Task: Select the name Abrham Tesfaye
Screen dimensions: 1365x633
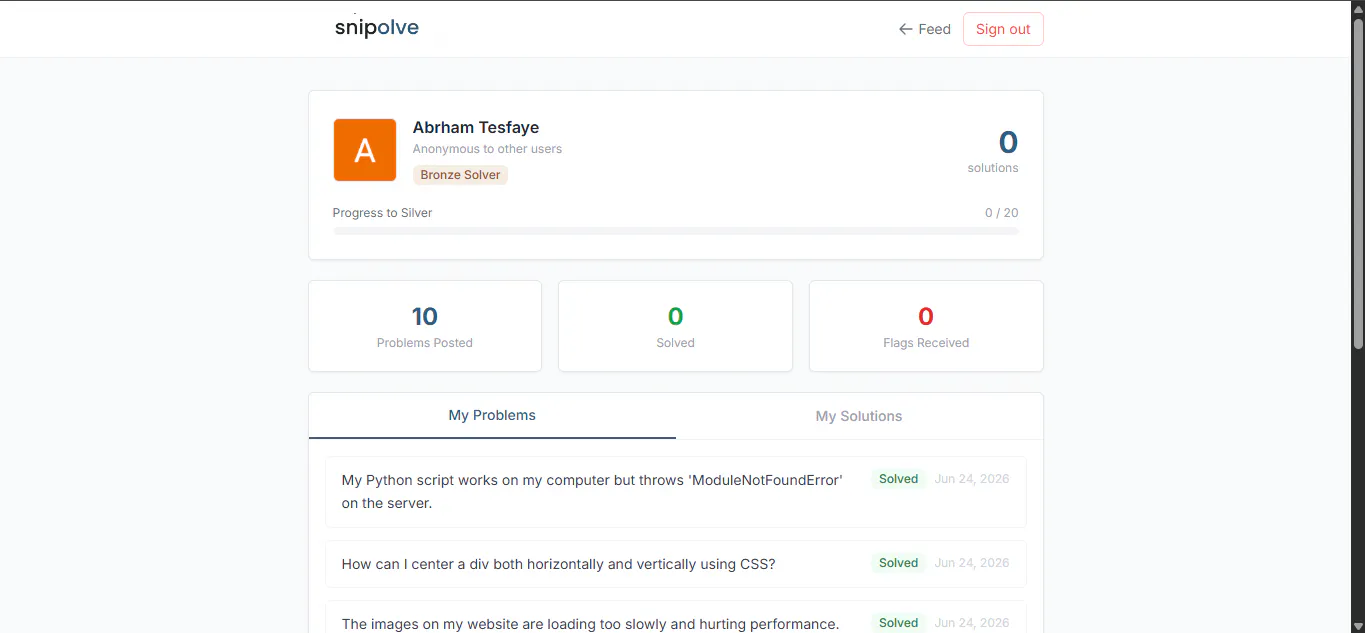Action: [476, 127]
